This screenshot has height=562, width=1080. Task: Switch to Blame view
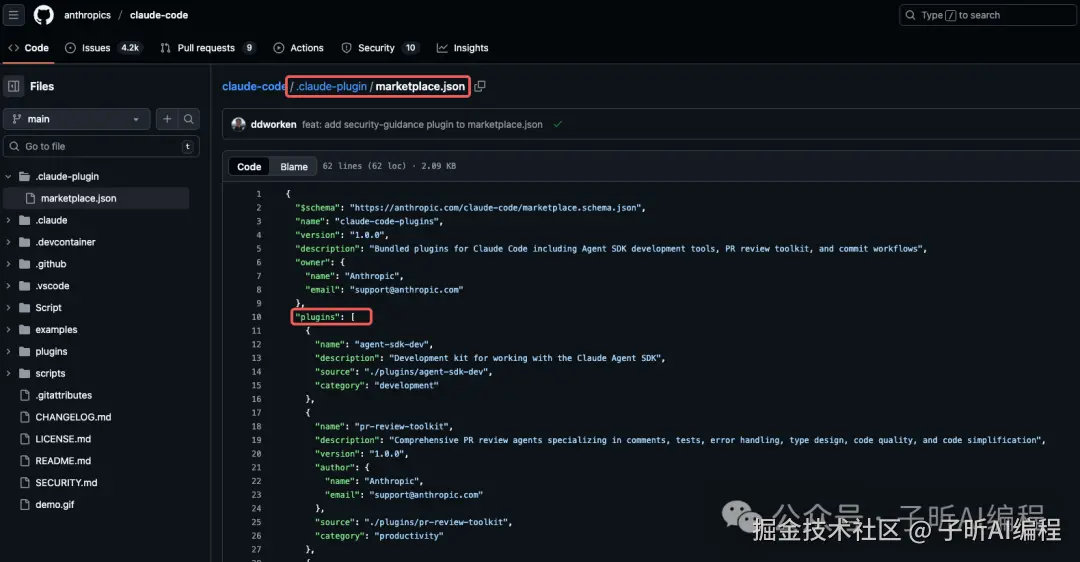294,167
